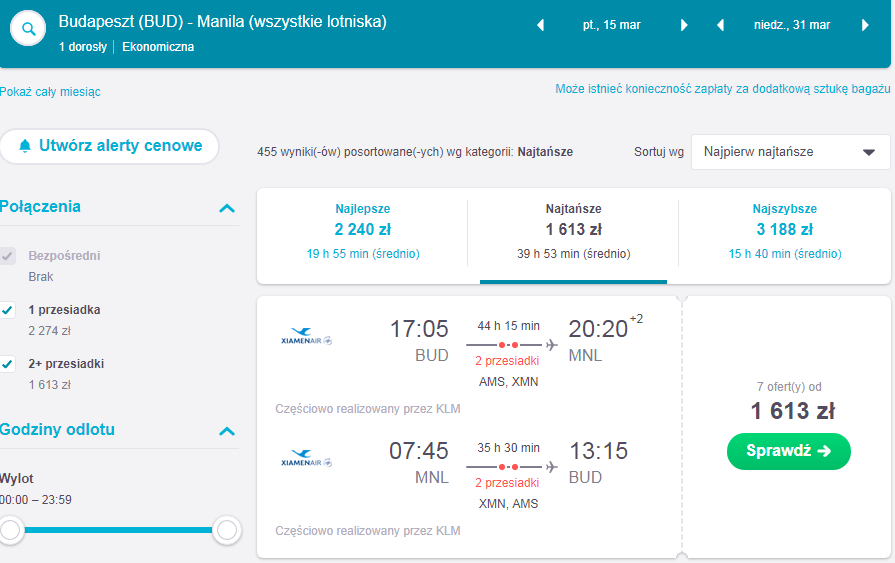Switch to the Najlepsze tab
Viewport: 895px width, 563px height.
(362, 231)
